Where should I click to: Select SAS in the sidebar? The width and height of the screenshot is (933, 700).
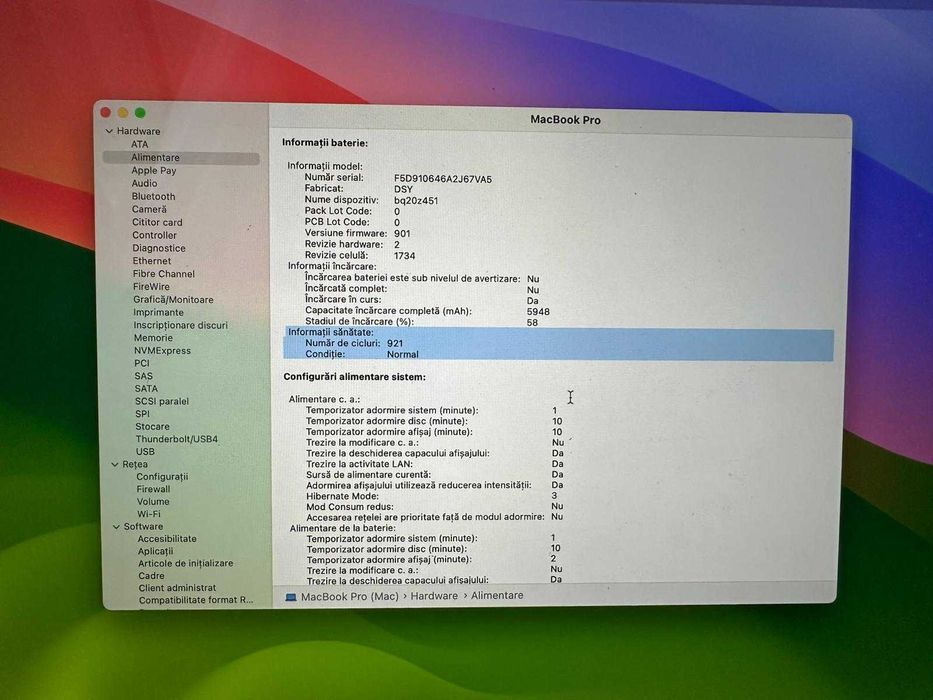point(143,376)
